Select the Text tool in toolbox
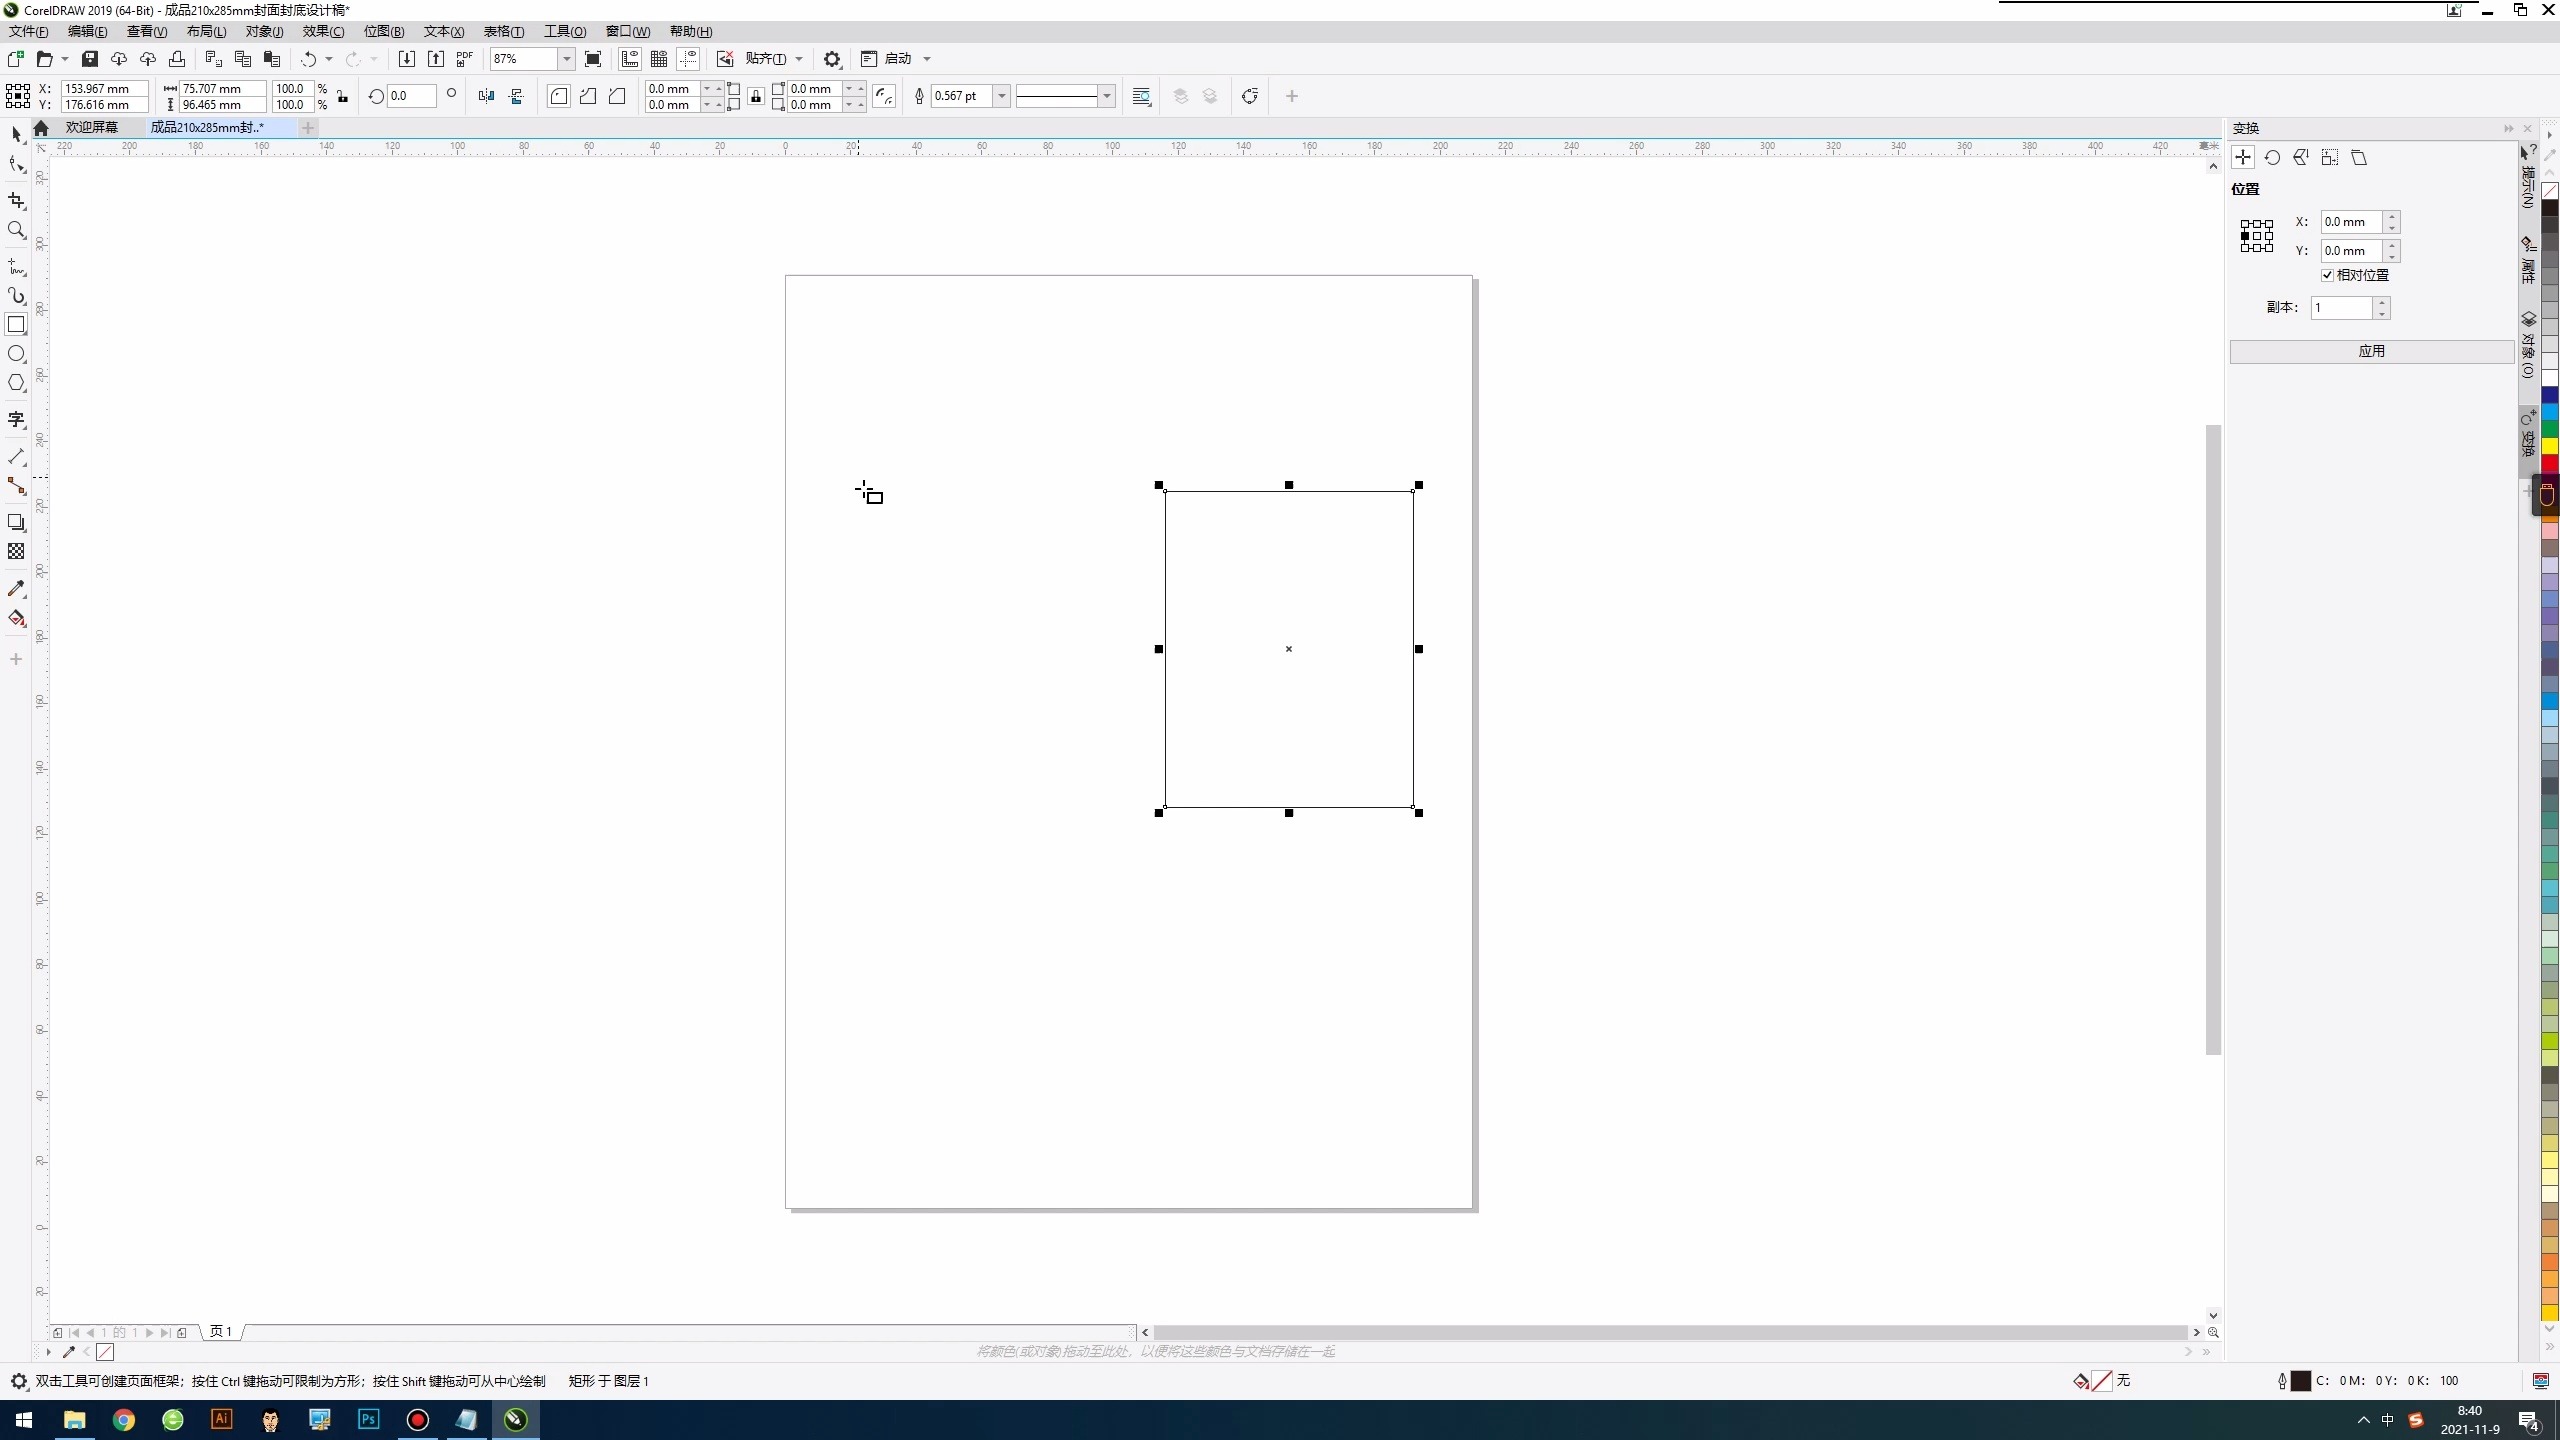The height and width of the screenshot is (1440, 2560). [16, 420]
